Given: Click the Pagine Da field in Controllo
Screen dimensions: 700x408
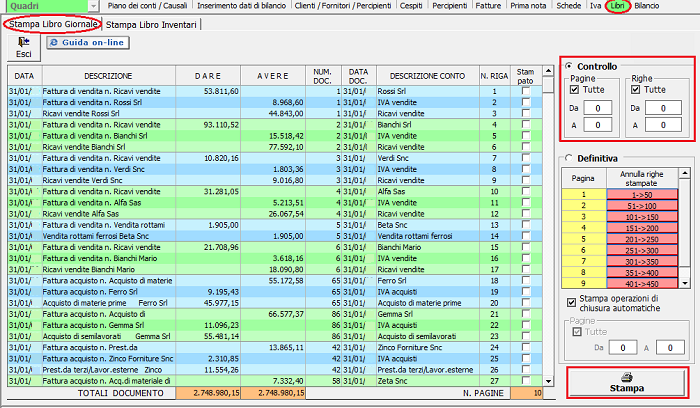Looking at the screenshot, I should 598,108.
